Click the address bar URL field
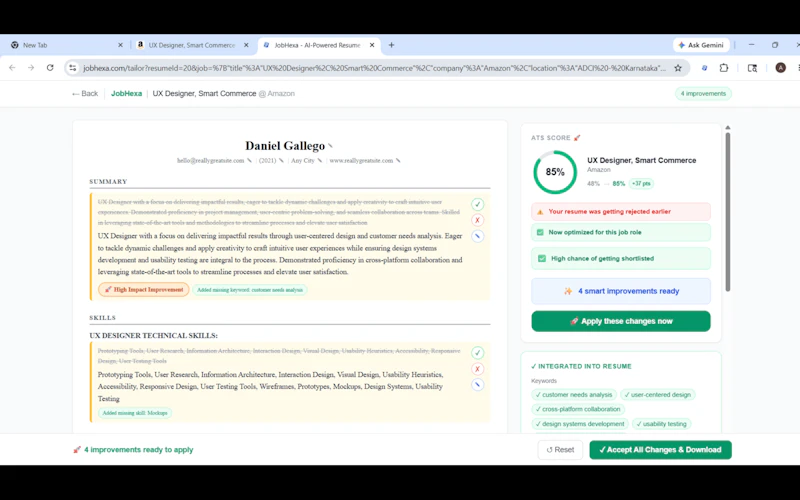800x500 pixels. [374, 68]
